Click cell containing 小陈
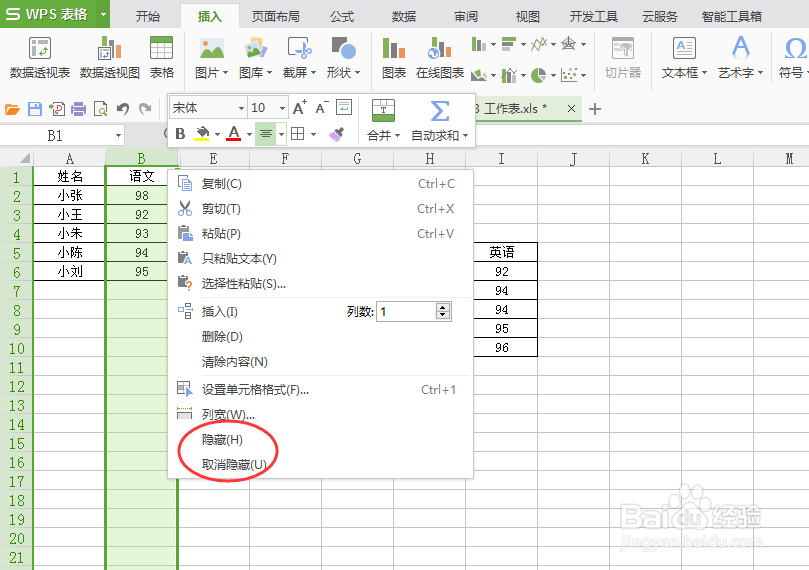 coord(70,252)
